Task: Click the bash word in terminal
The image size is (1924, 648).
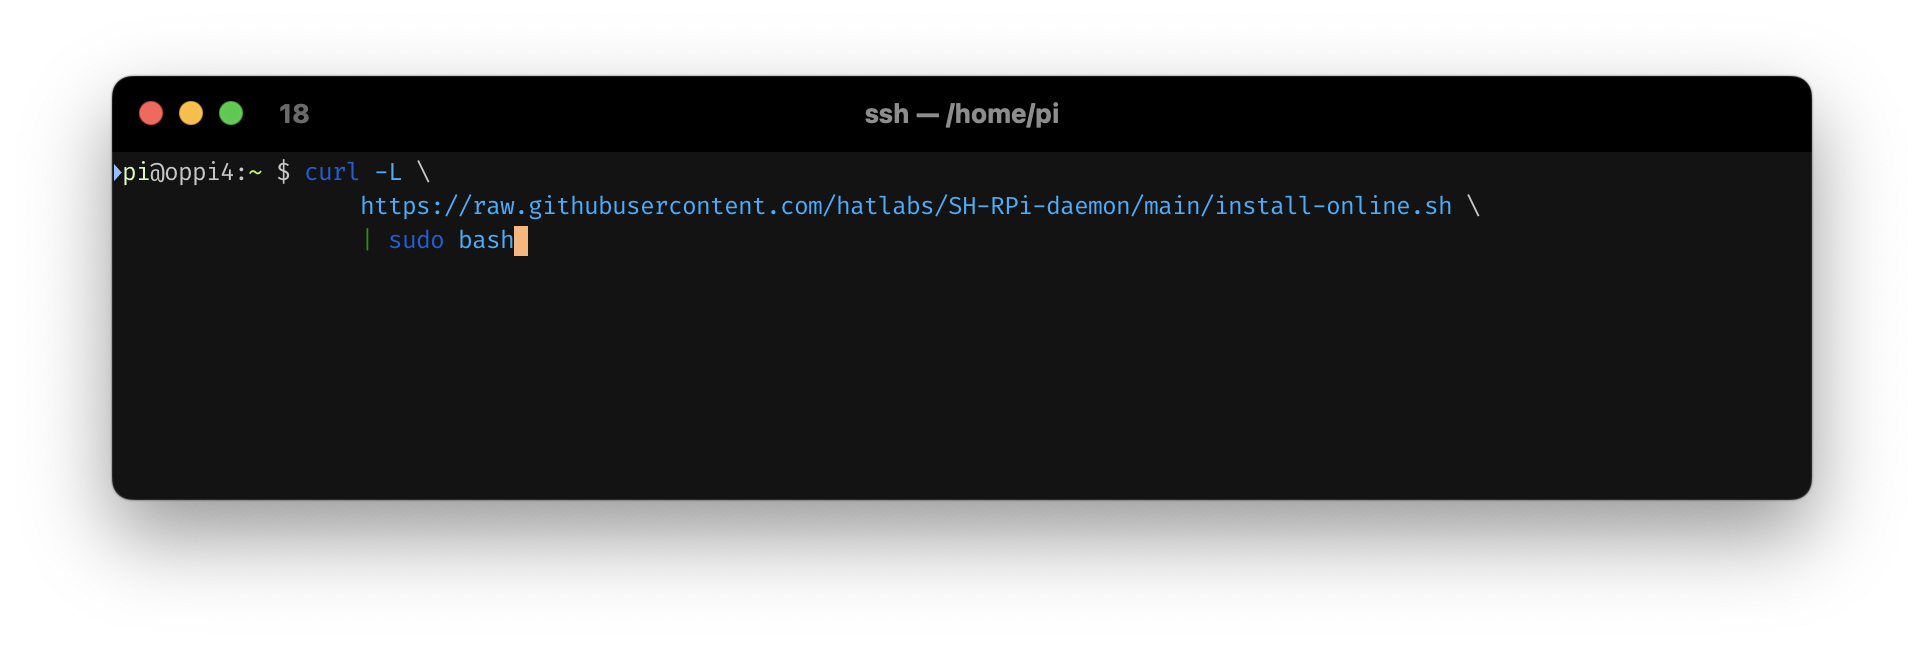Action: (486, 241)
